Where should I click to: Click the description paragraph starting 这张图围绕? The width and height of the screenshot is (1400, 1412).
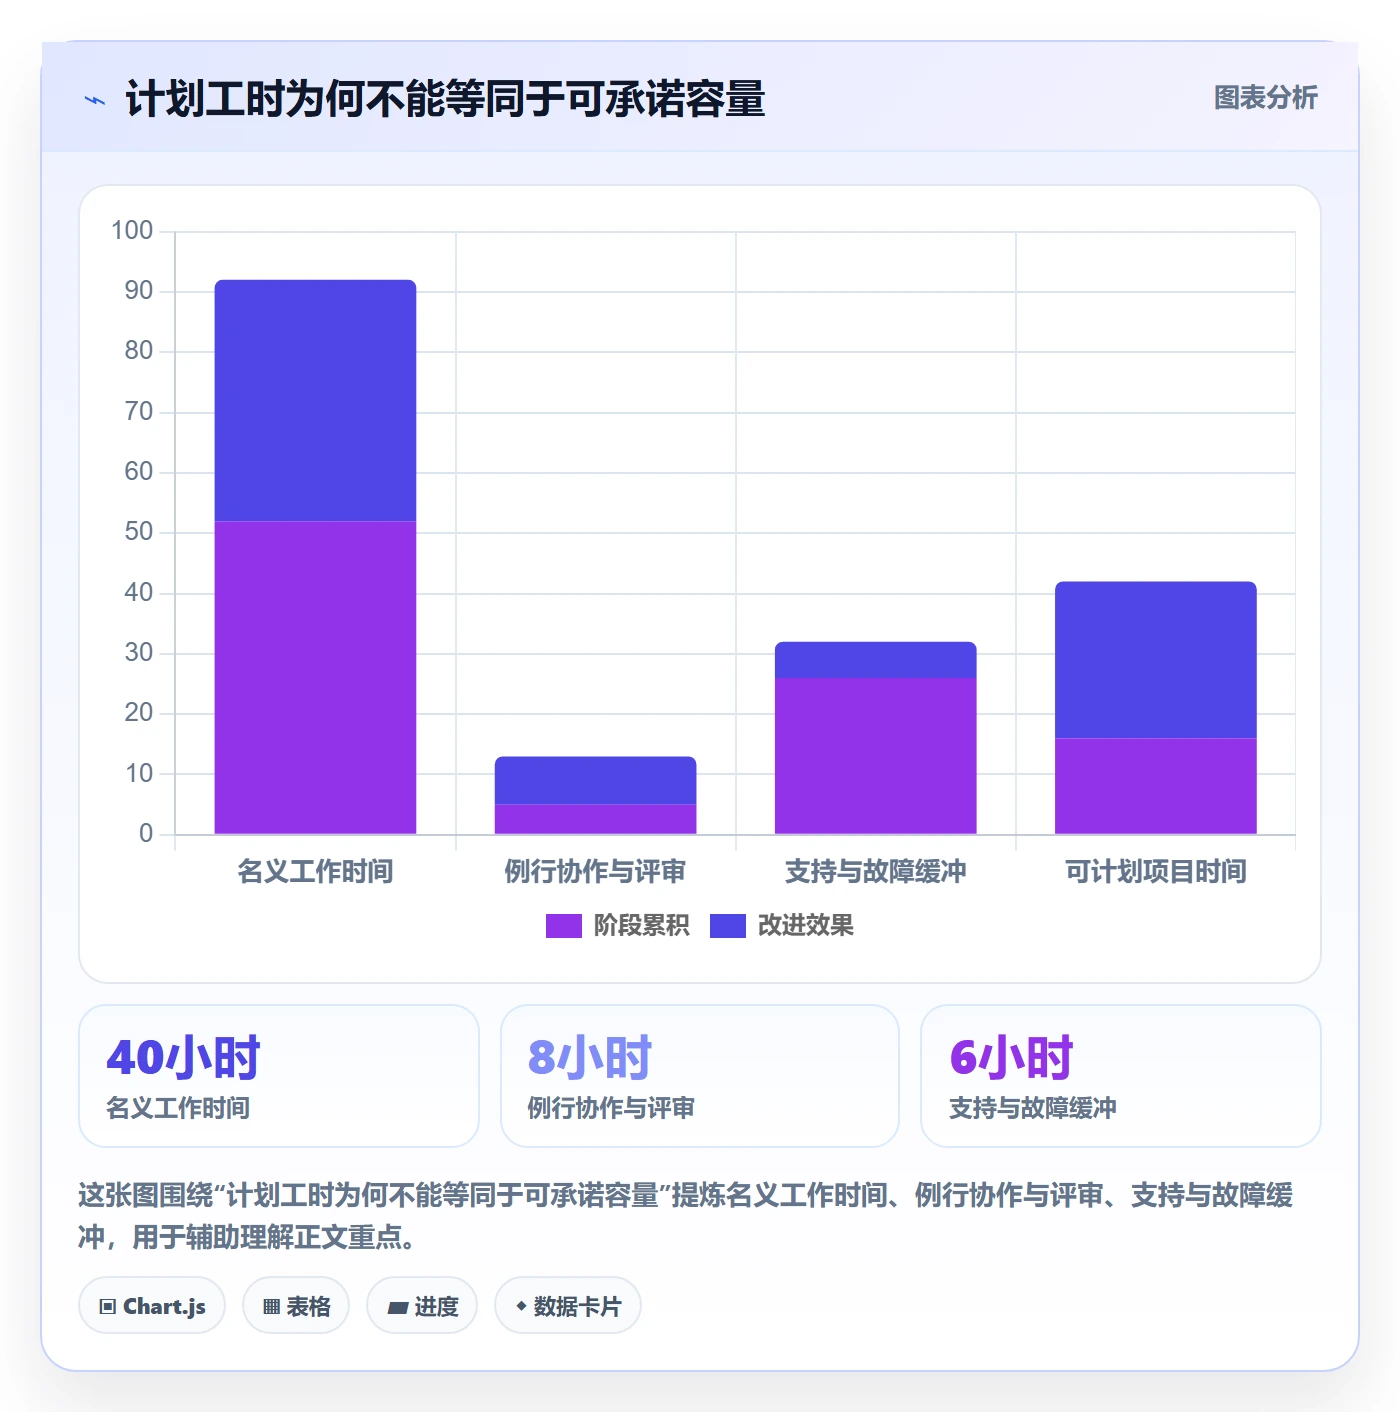tap(686, 1215)
